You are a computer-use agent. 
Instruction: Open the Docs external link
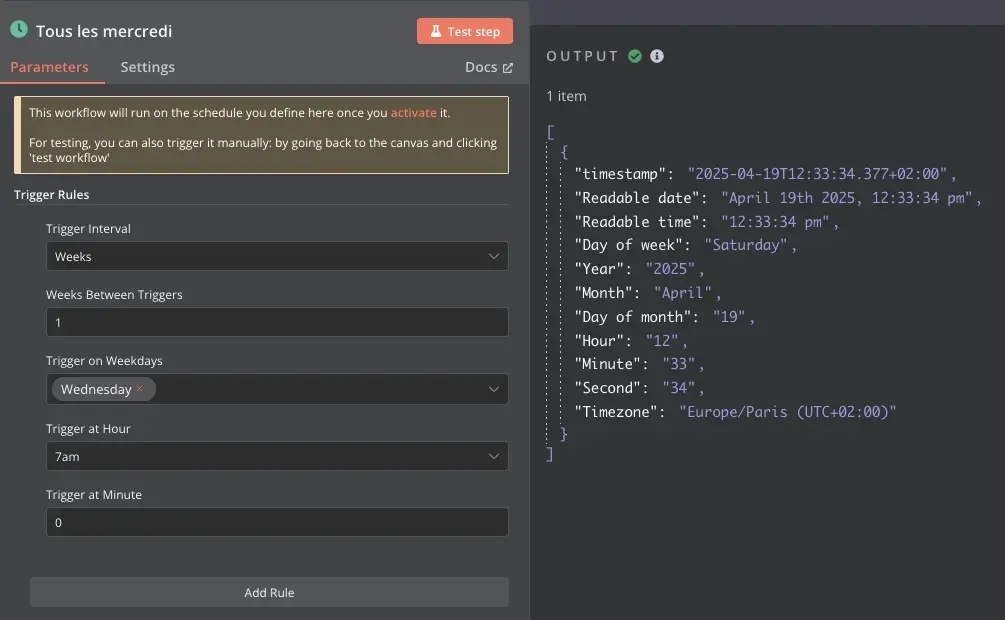click(488, 67)
